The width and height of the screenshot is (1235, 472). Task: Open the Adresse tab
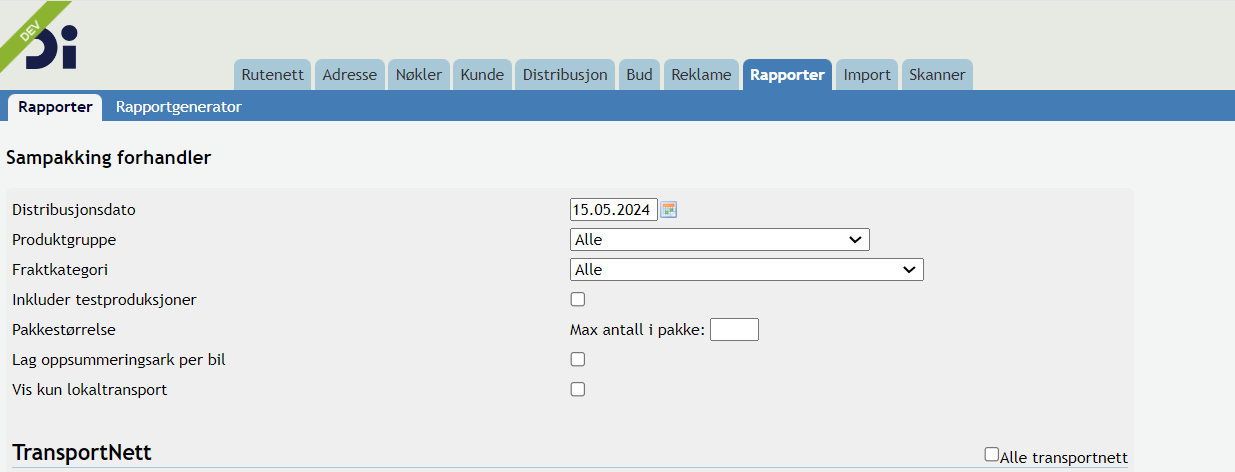350,75
